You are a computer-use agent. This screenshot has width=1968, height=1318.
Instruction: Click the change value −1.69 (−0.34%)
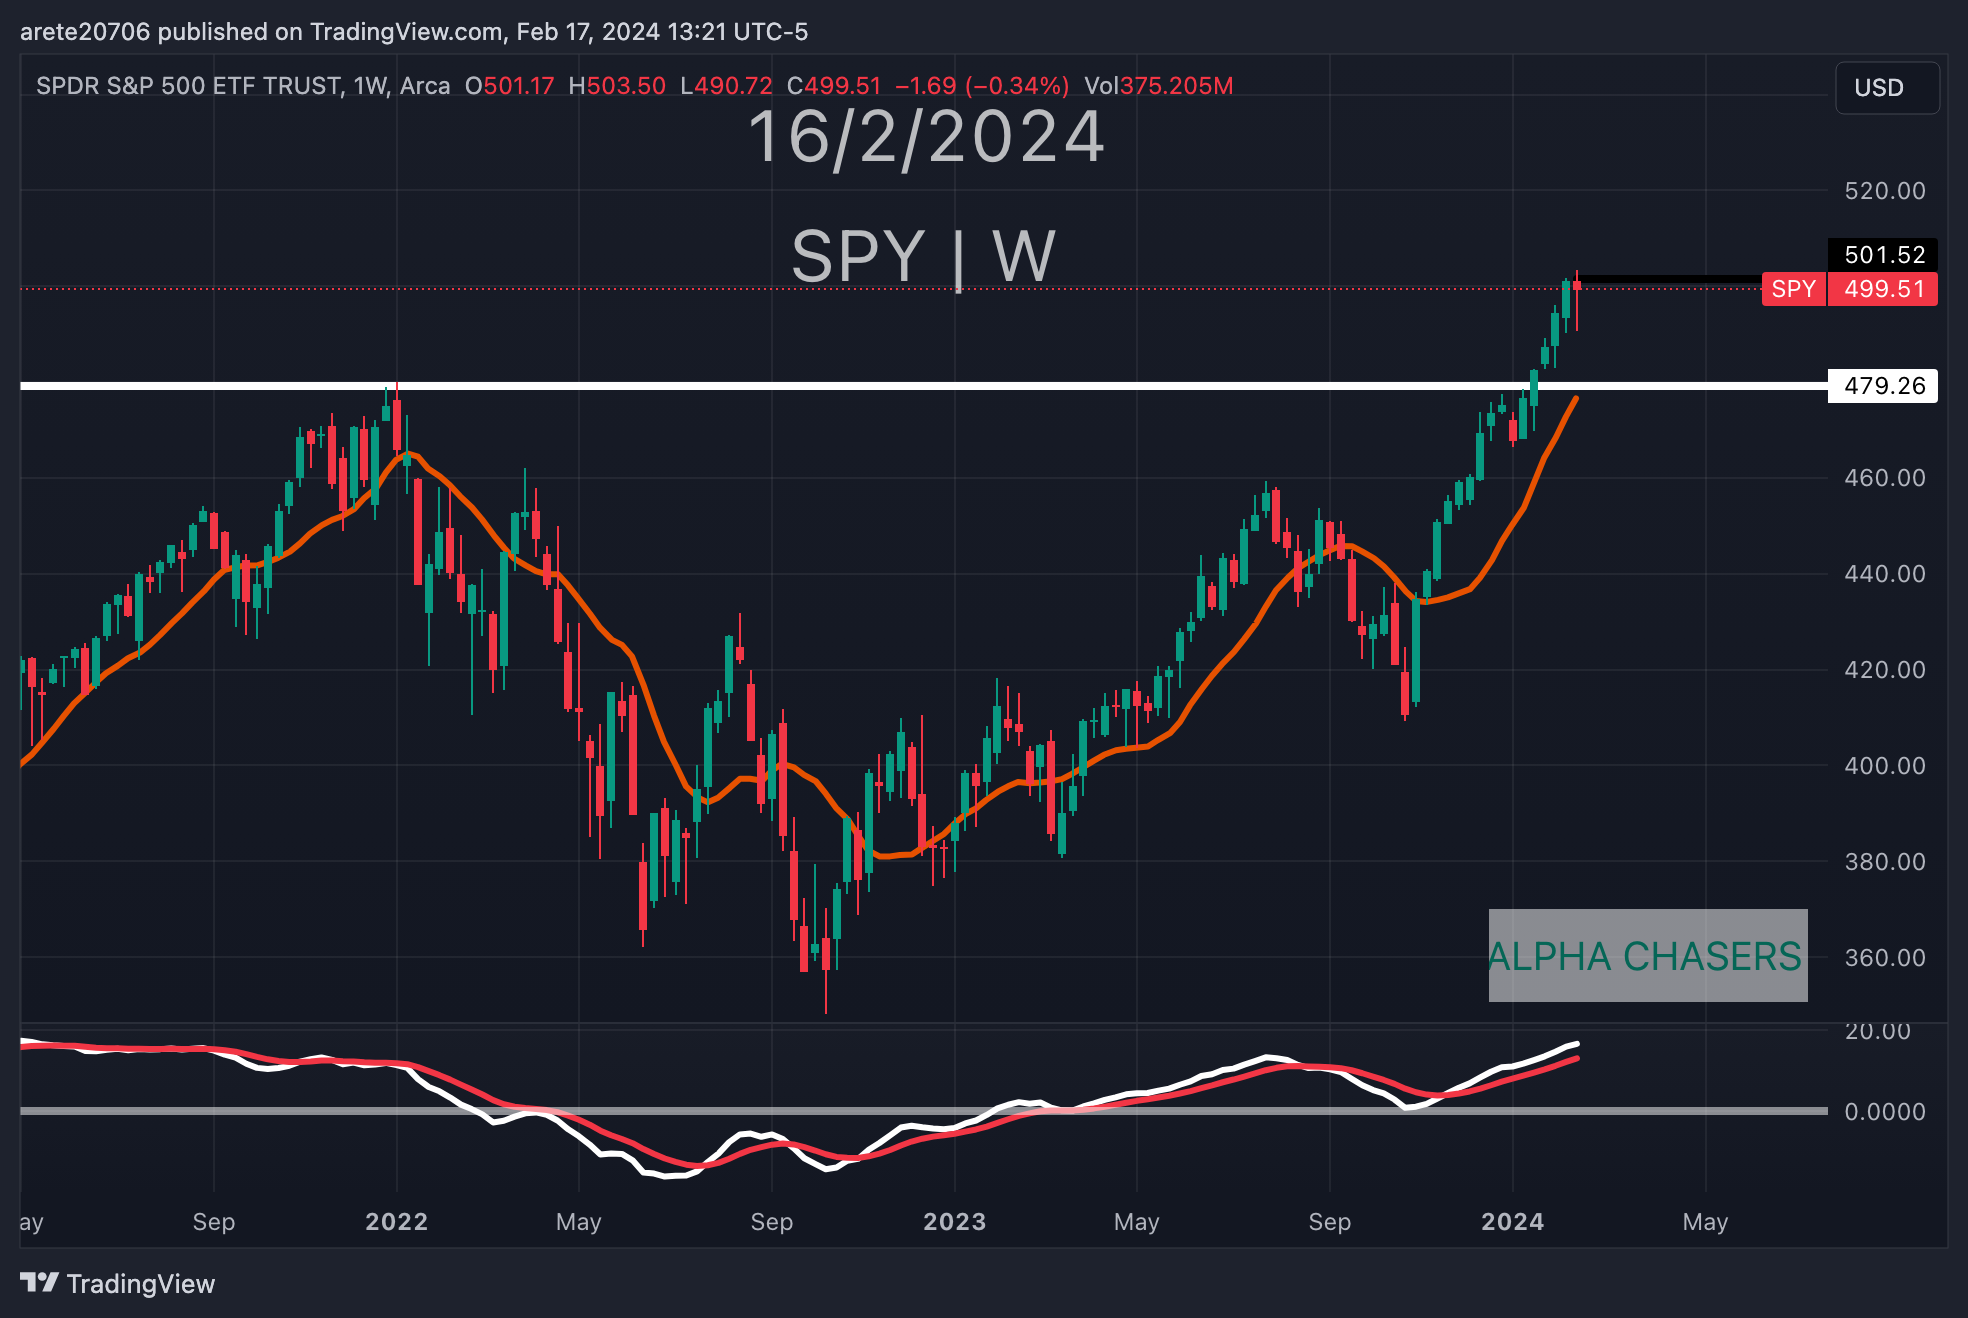[982, 86]
